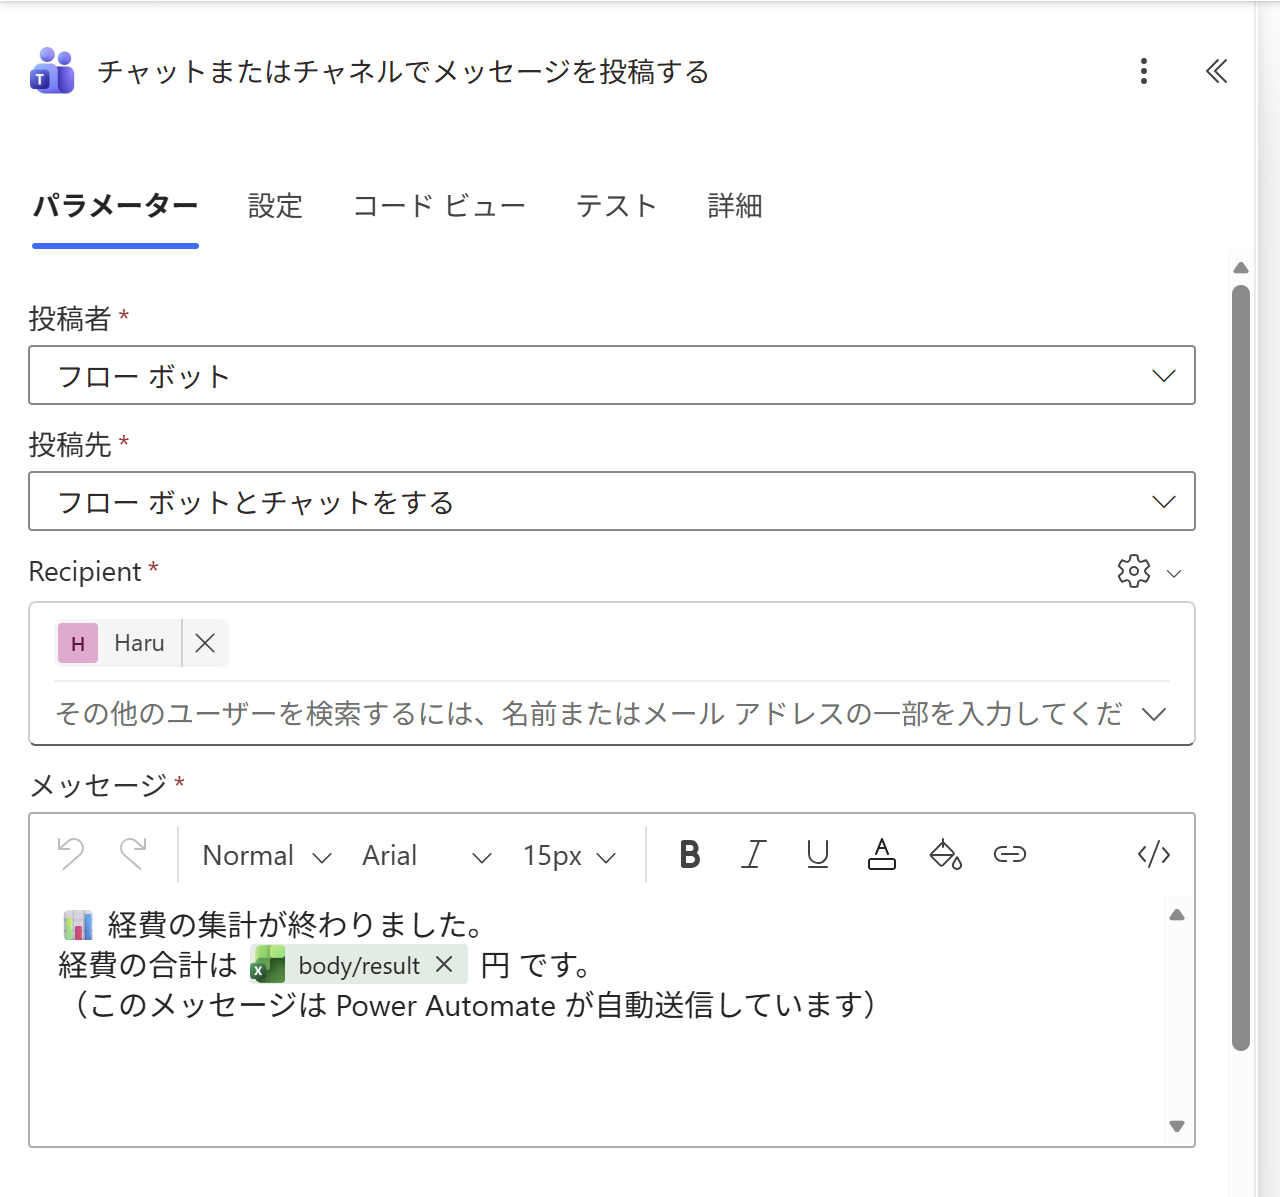Open the background fill color picker

coord(945,854)
